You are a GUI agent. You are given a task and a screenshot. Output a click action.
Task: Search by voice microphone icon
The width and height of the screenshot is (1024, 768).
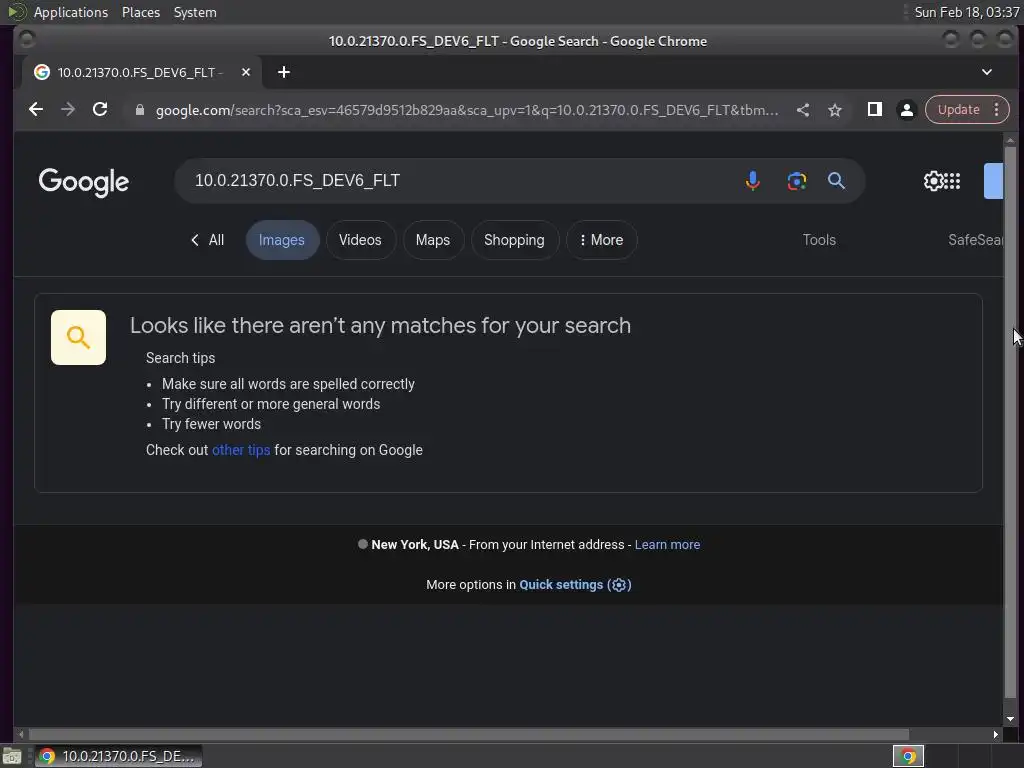(x=752, y=181)
